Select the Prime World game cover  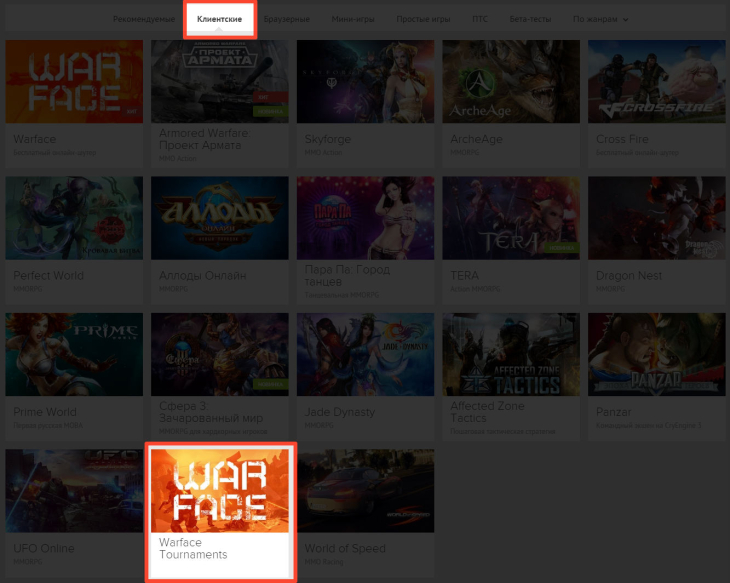(74, 354)
